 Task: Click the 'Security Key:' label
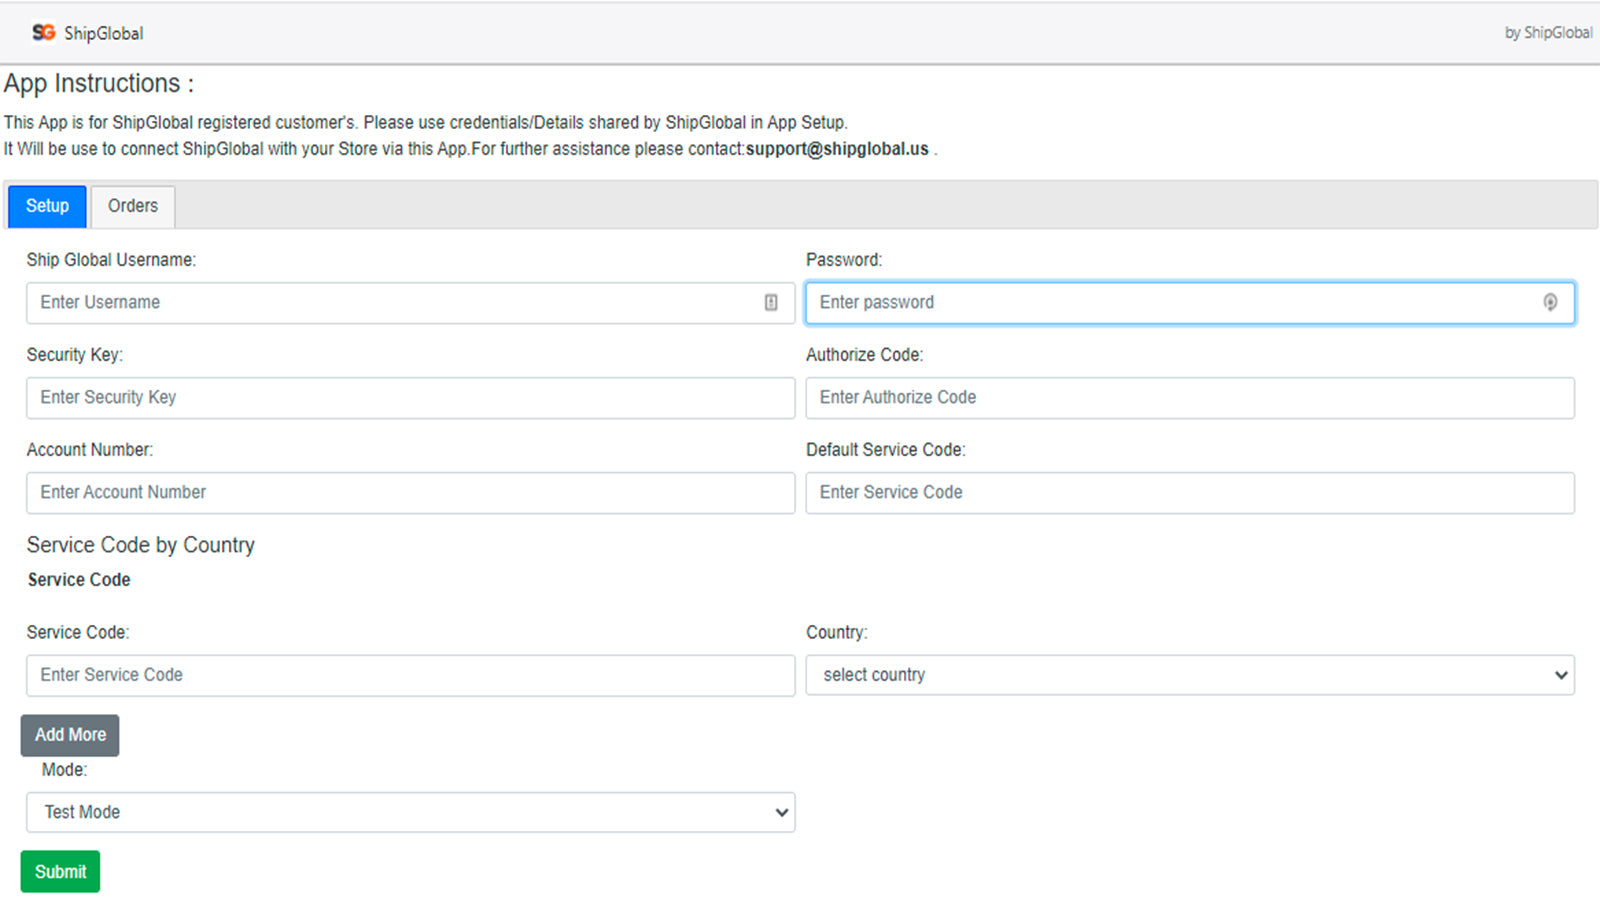[75, 355]
